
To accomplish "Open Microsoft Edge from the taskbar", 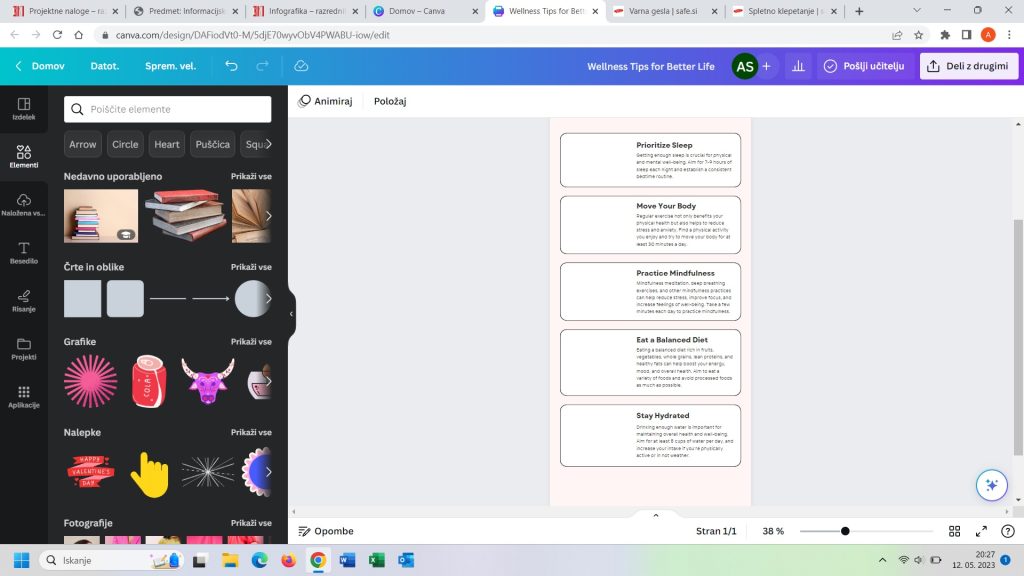I will (x=259, y=560).
